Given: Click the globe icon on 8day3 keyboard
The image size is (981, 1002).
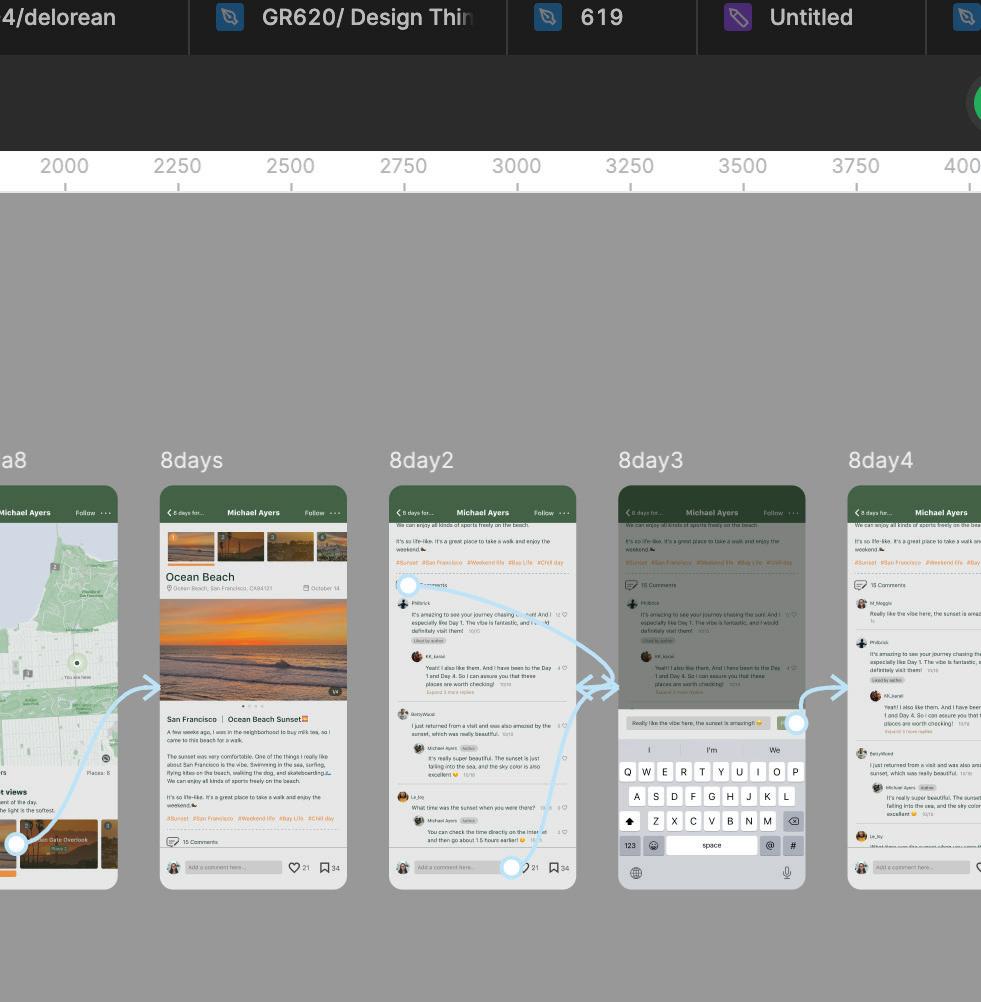Looking at the screenshot, I should [x=636, y=873].
